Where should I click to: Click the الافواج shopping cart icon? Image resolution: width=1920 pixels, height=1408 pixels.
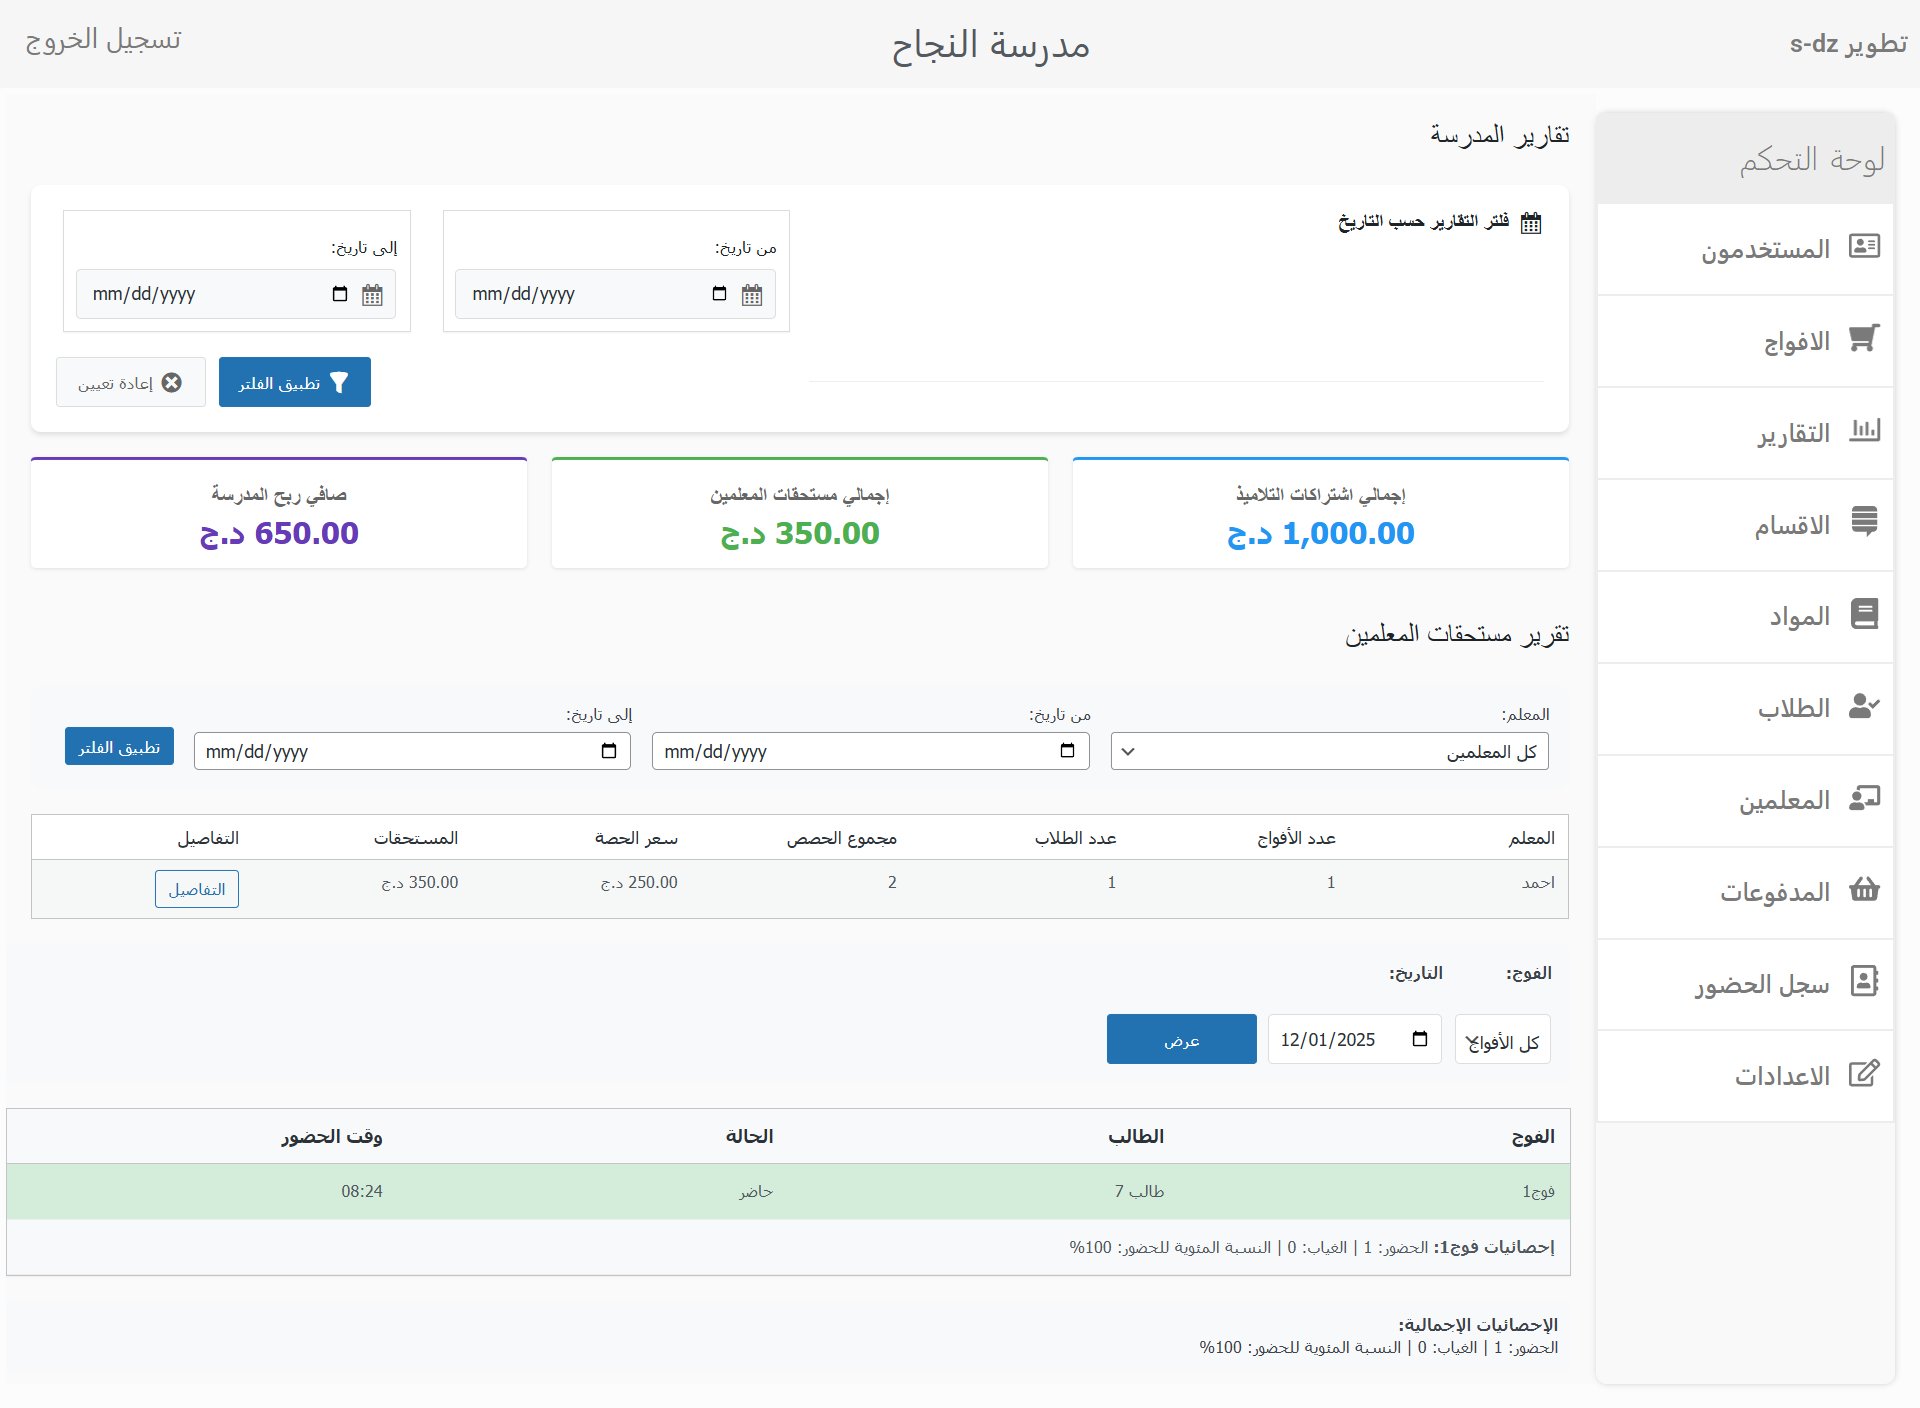(1863, 338)
